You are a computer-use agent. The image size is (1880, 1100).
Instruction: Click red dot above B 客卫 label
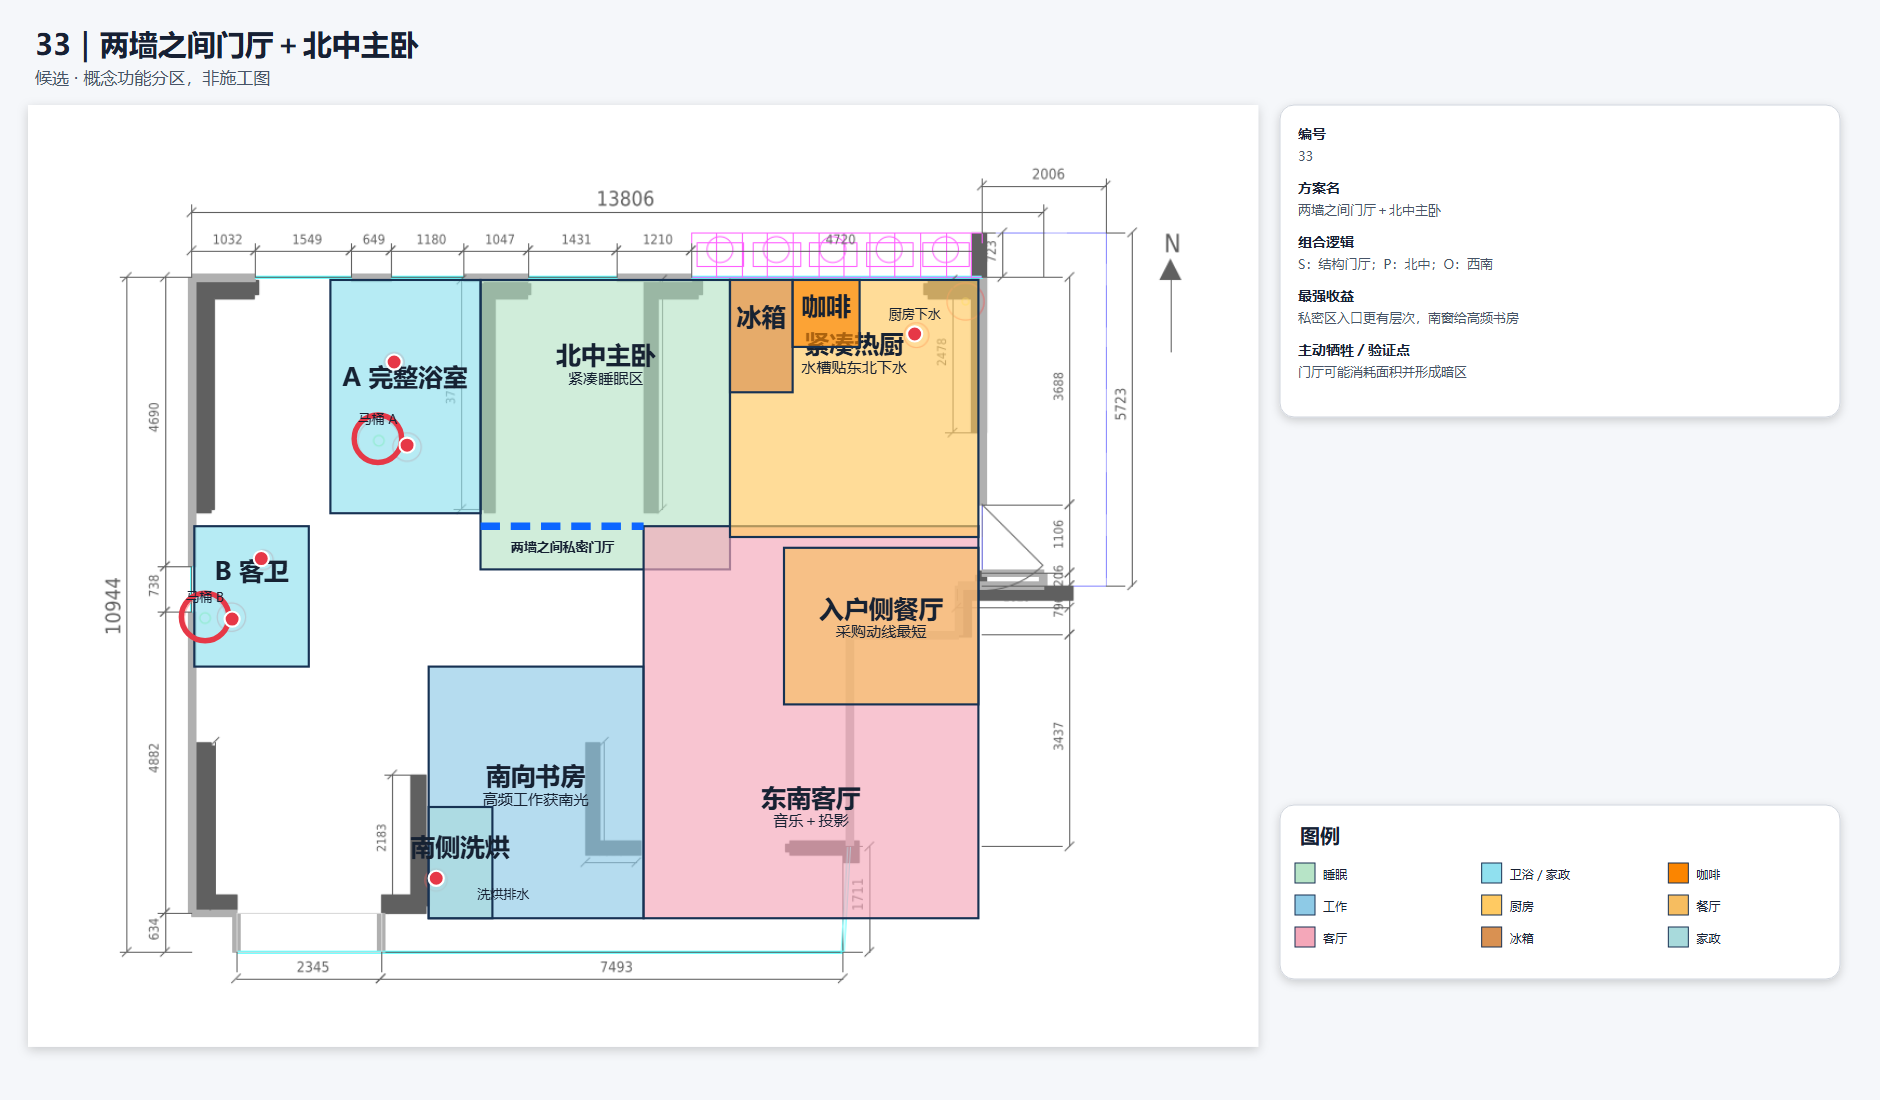coord(261,558)
